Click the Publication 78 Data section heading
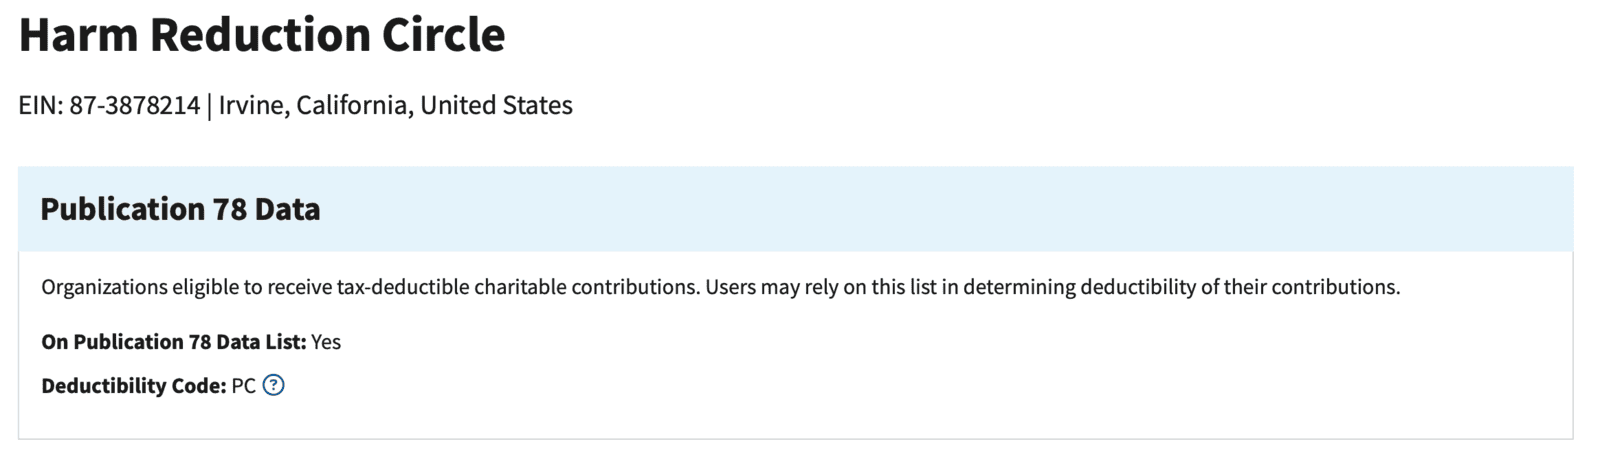The height and width of the screenshot is (459, 1600). coord(180,209)
